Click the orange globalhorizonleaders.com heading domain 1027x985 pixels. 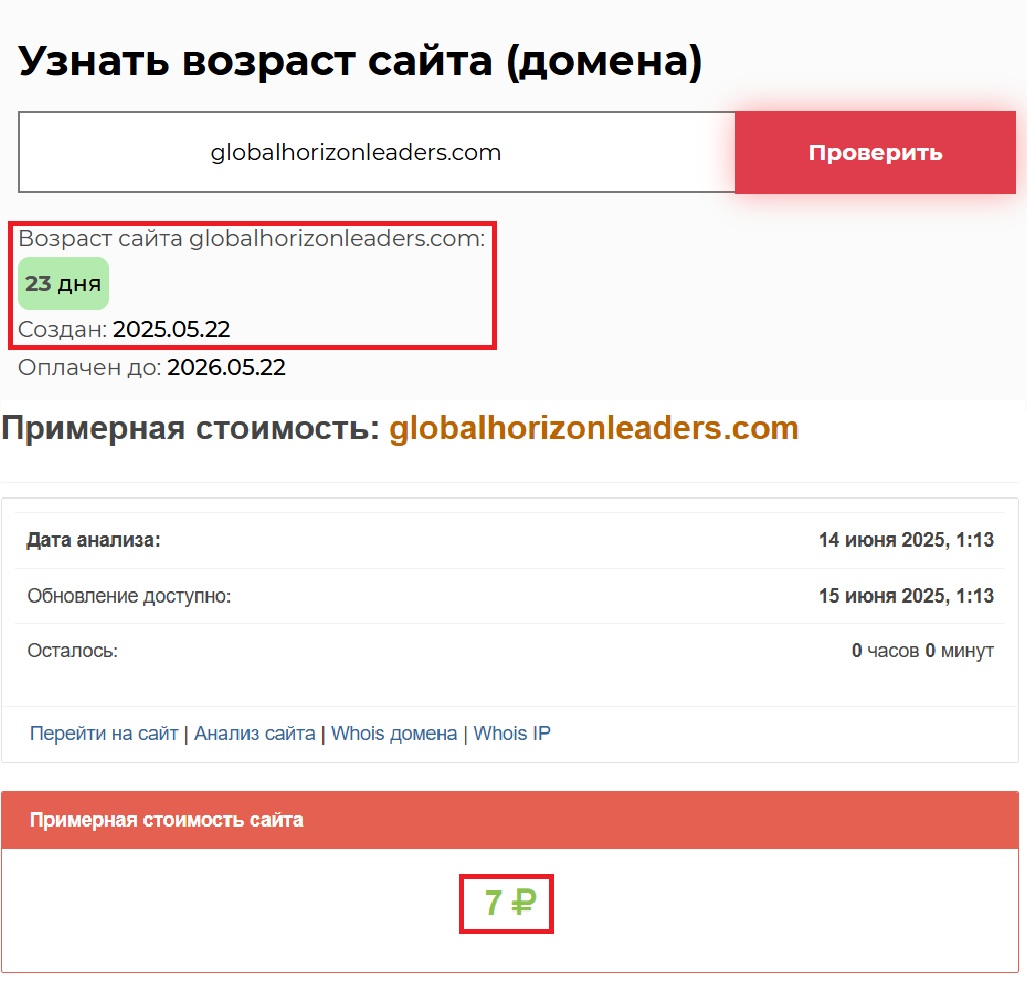(593, 429)
